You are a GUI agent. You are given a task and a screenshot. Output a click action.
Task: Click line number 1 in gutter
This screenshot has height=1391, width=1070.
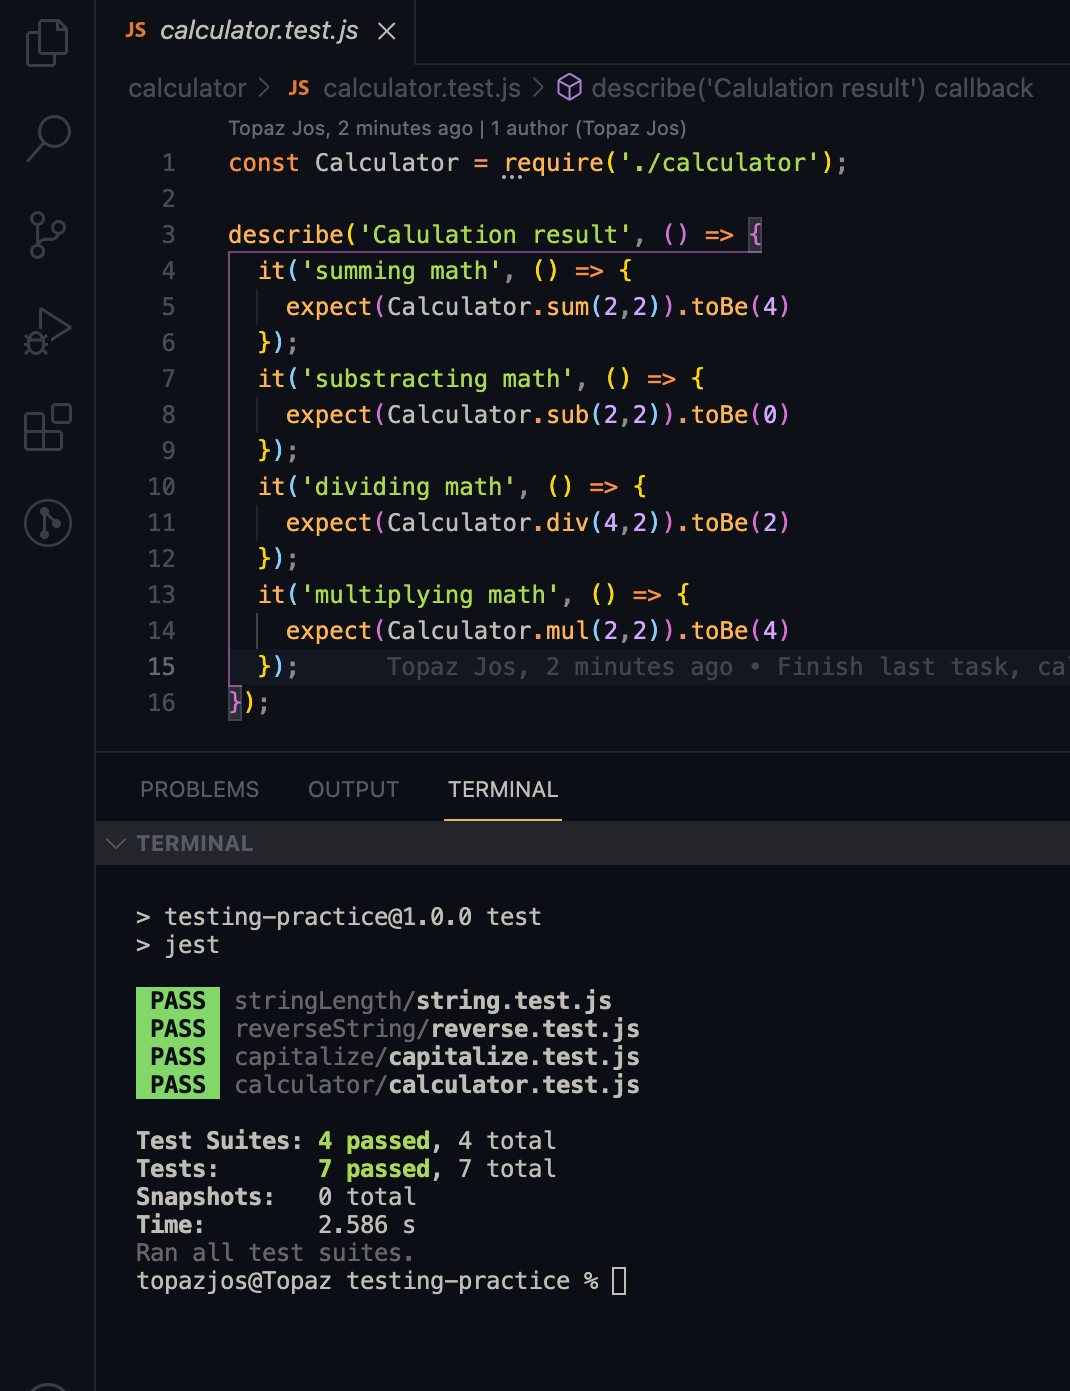168,163
